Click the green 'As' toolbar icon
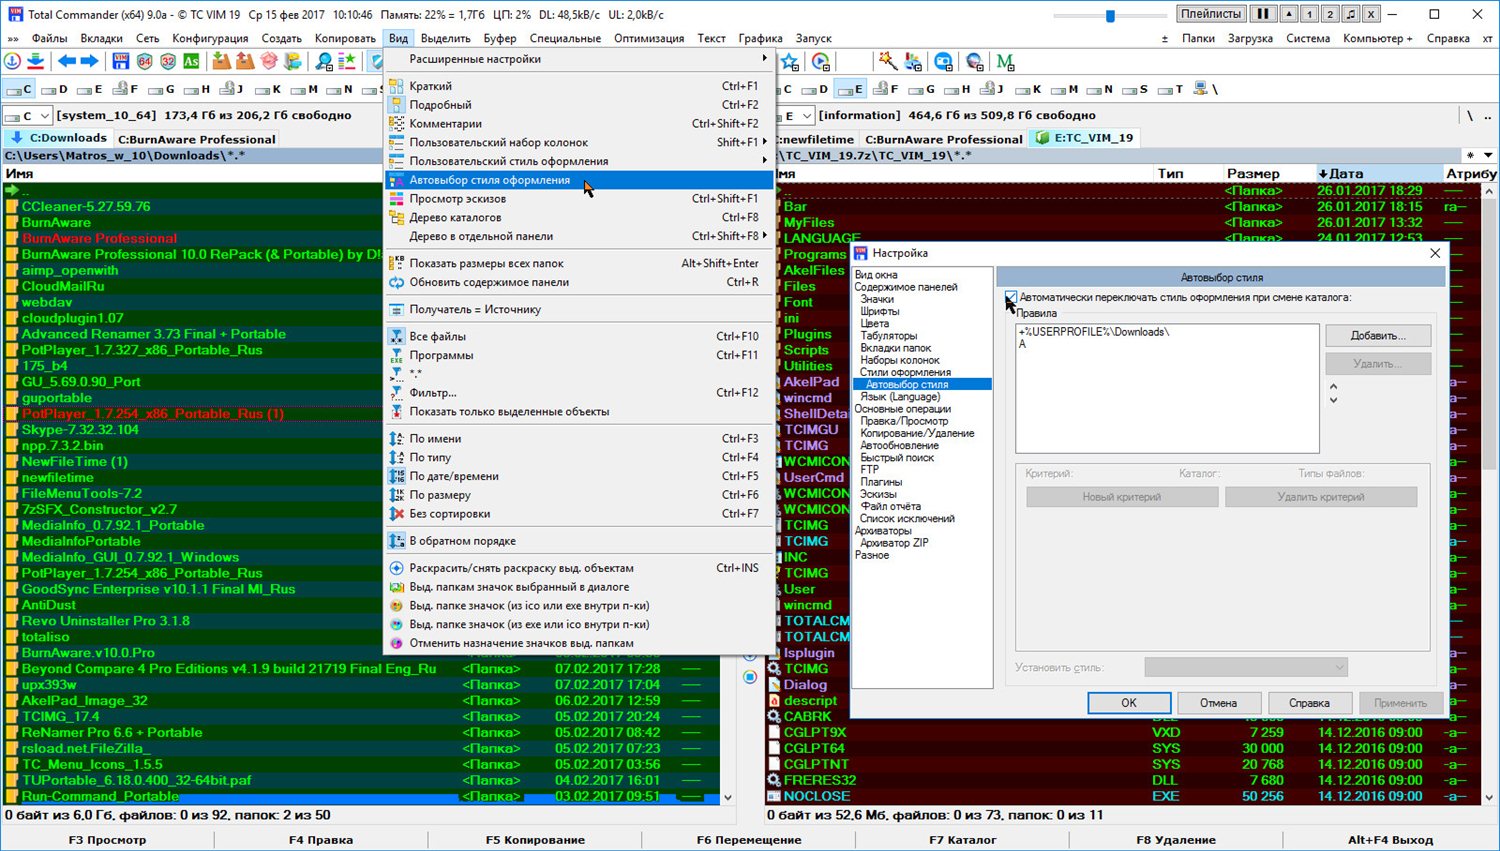This screenshot has height=851, width=1500. coord(190,62)
